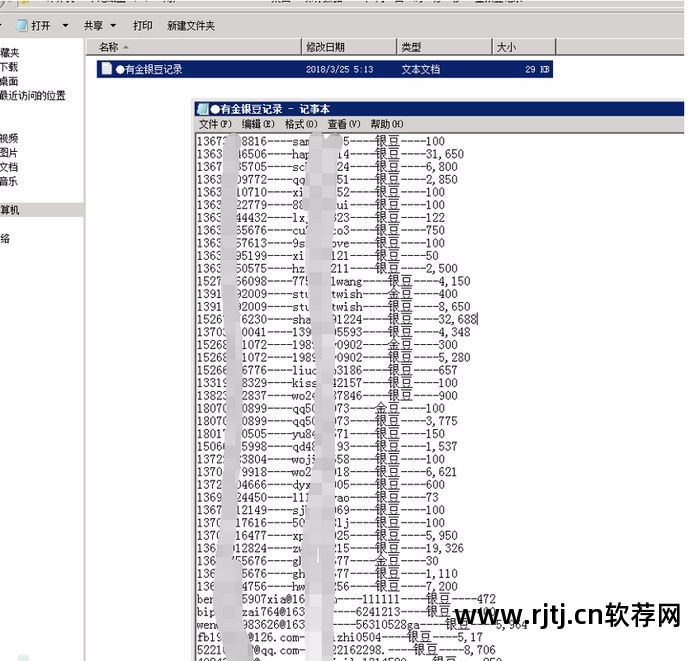Open Notepad 帮助(H) menu
The height and width of the screenshot is (661, 690).
(x=386, y=124)
